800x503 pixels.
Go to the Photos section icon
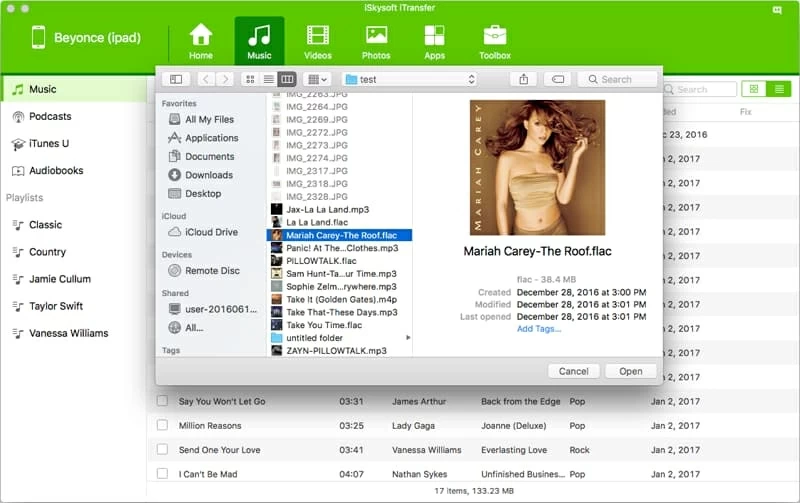(376, 41)
